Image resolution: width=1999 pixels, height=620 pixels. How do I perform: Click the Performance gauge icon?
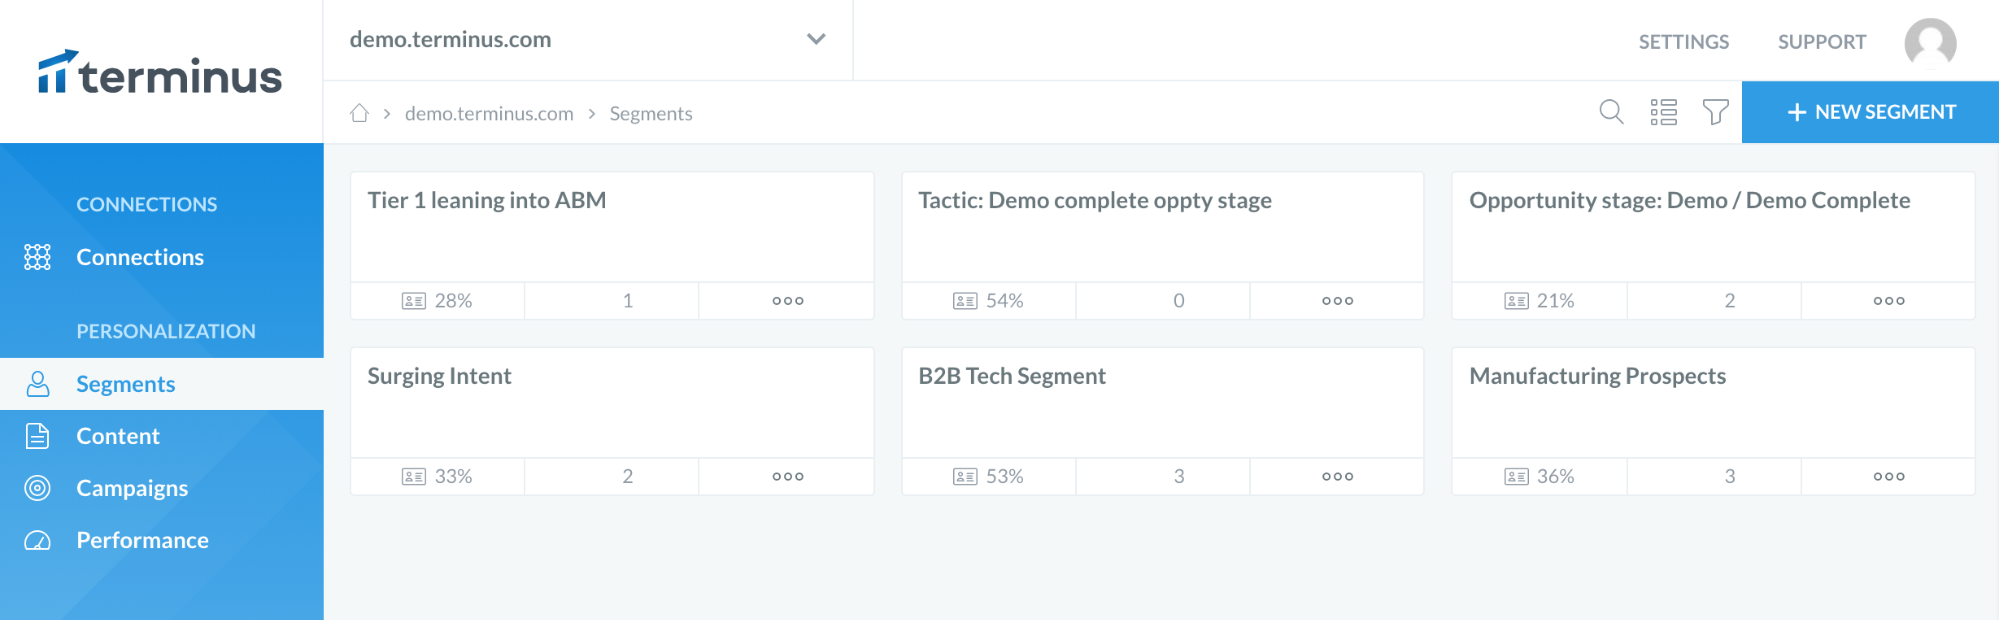coord(37,541)
